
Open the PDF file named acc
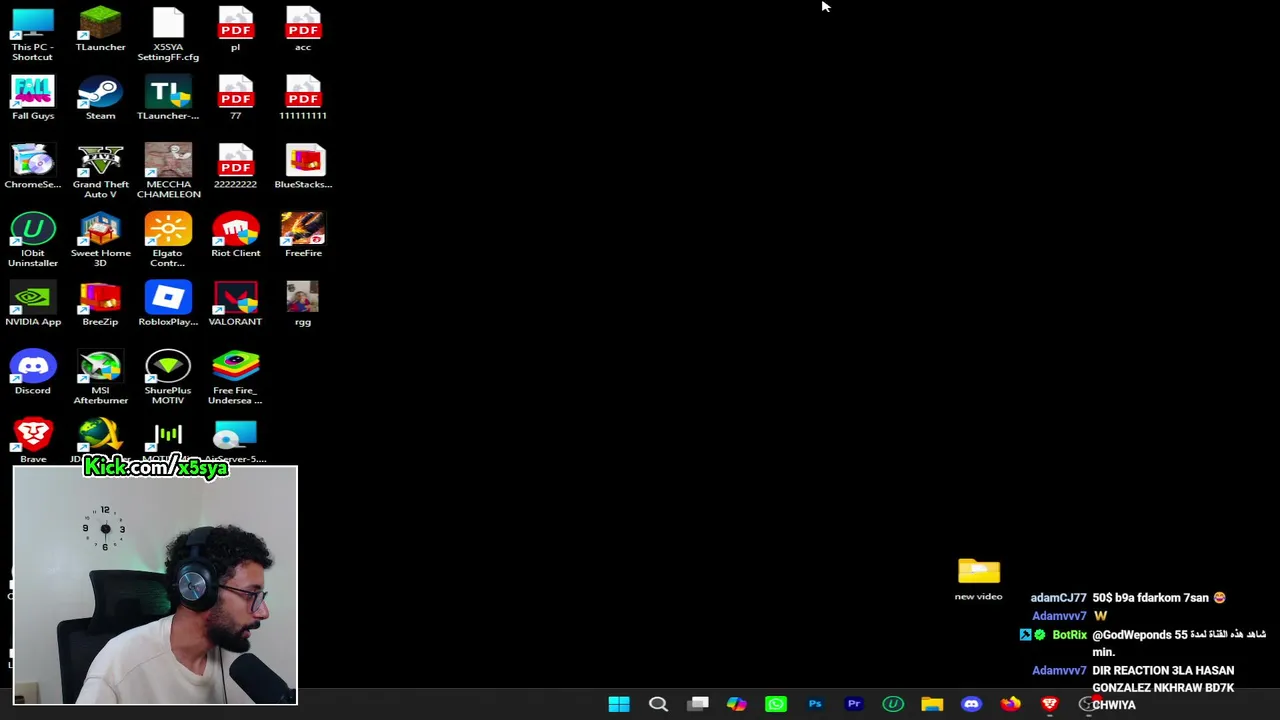tap(303, 29)
